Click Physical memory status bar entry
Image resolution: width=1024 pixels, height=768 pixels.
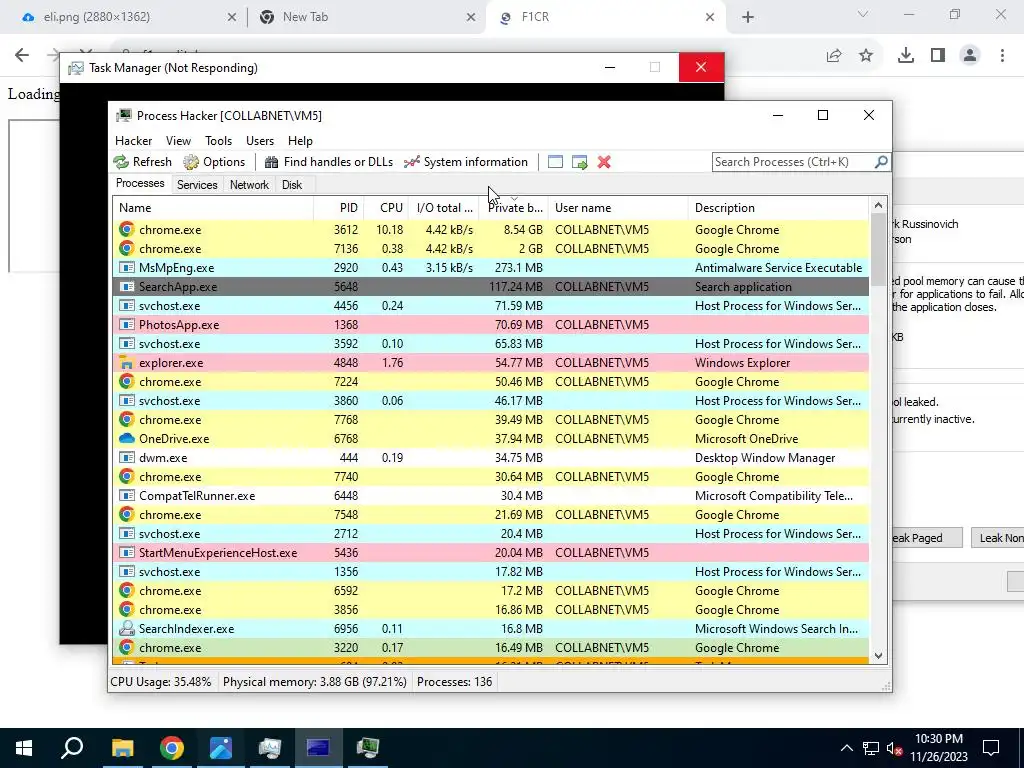315,682
